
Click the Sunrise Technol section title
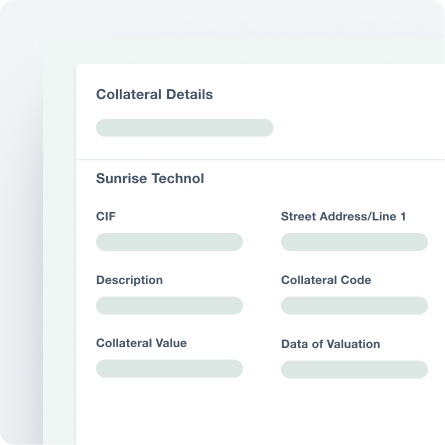click(150, 178)
